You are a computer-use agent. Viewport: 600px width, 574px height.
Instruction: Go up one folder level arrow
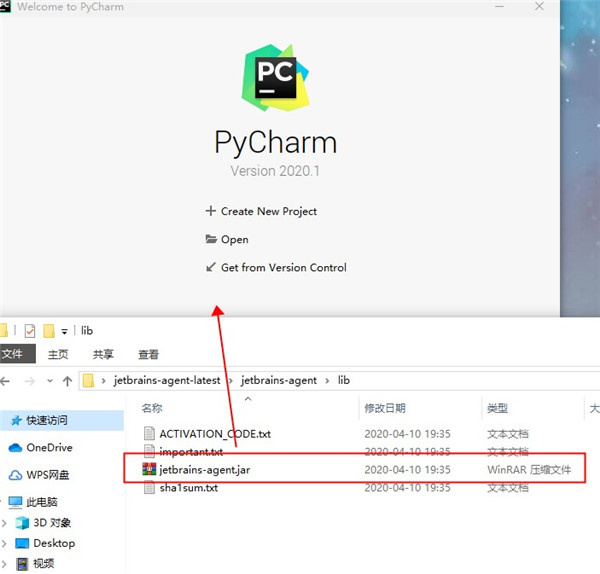[67, 381]
